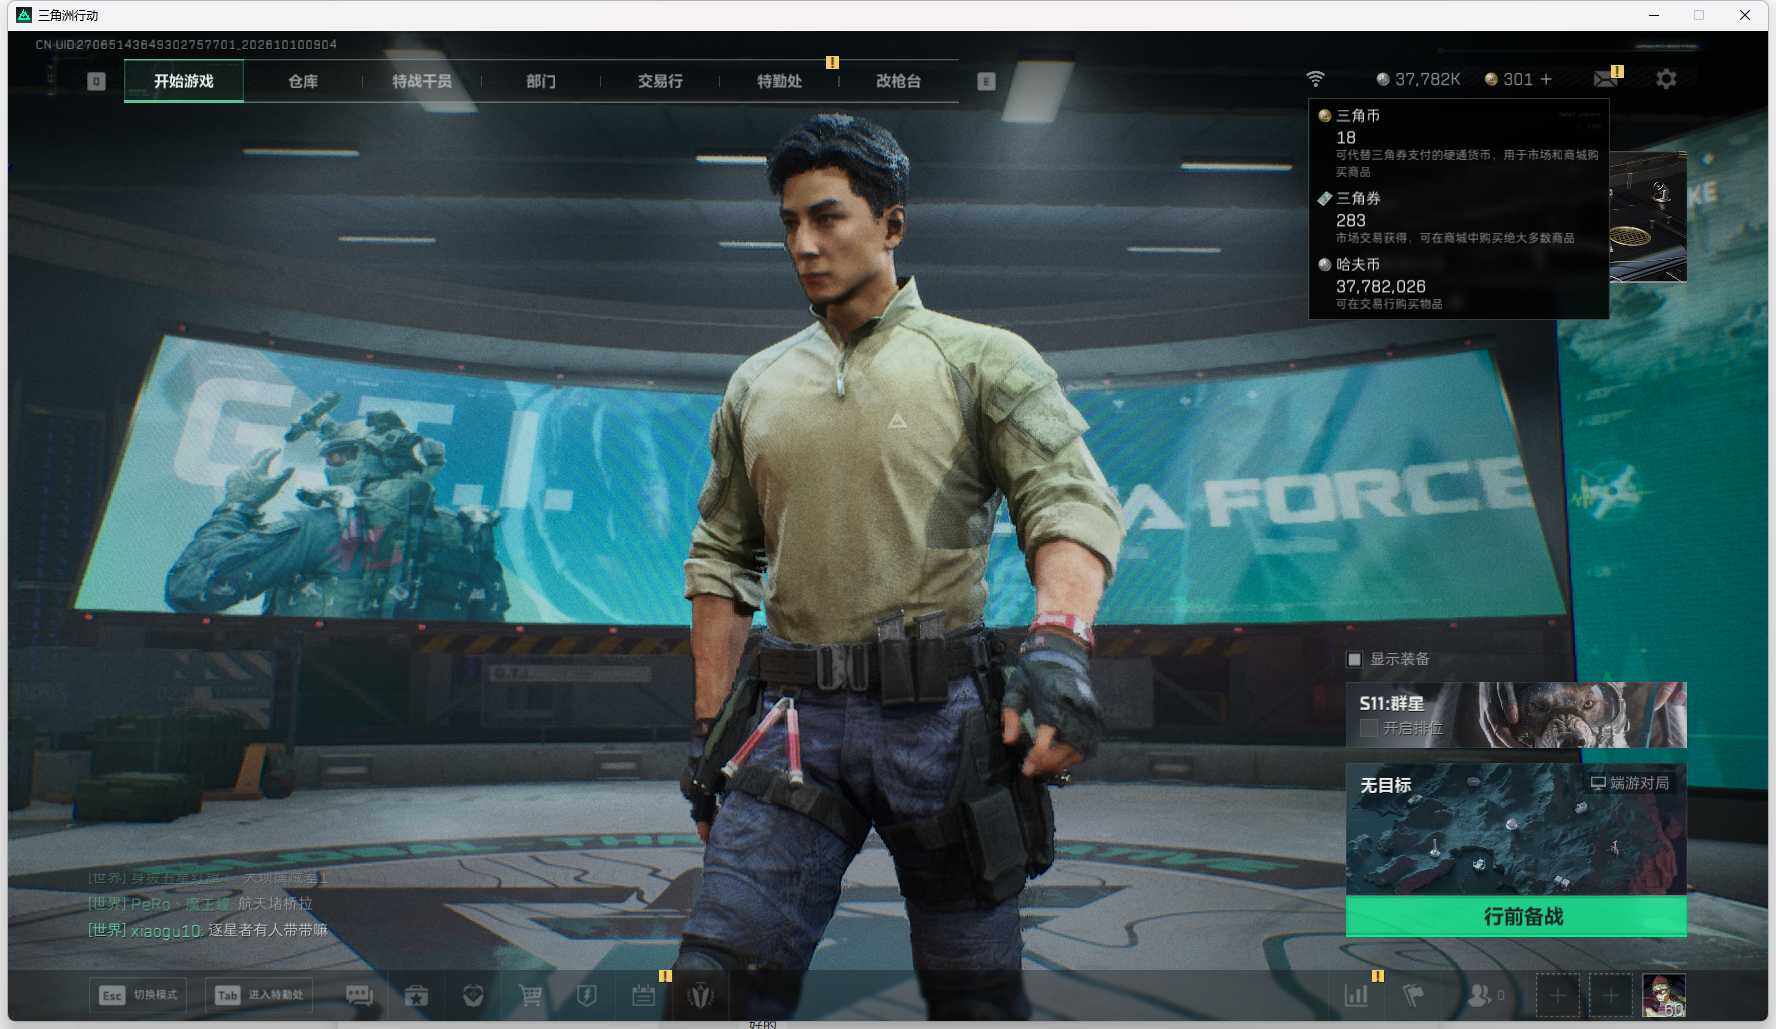1776x1029 pixels.
Task: Tick the 开启排位 checkbox
Action: pos(1369,728)
